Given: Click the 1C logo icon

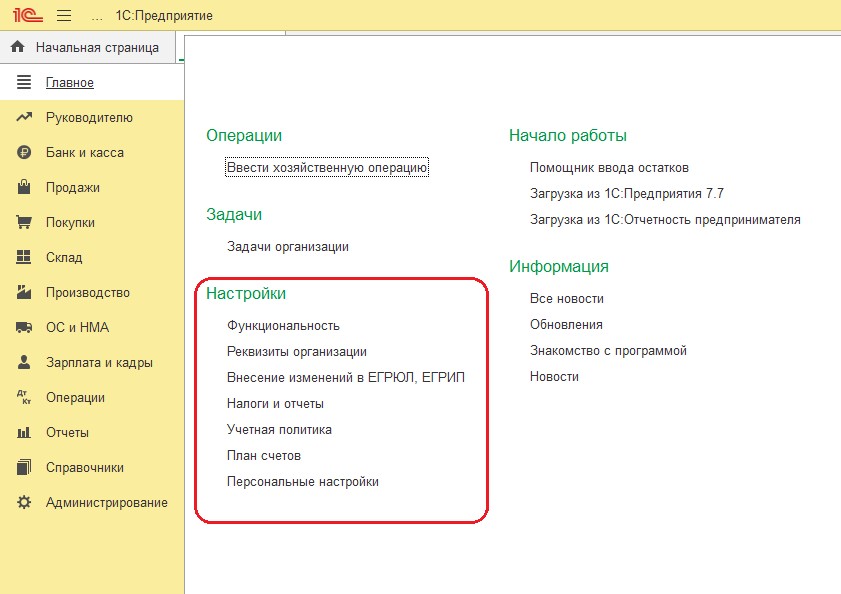Looking at the screenshot, I should (28, 15).
